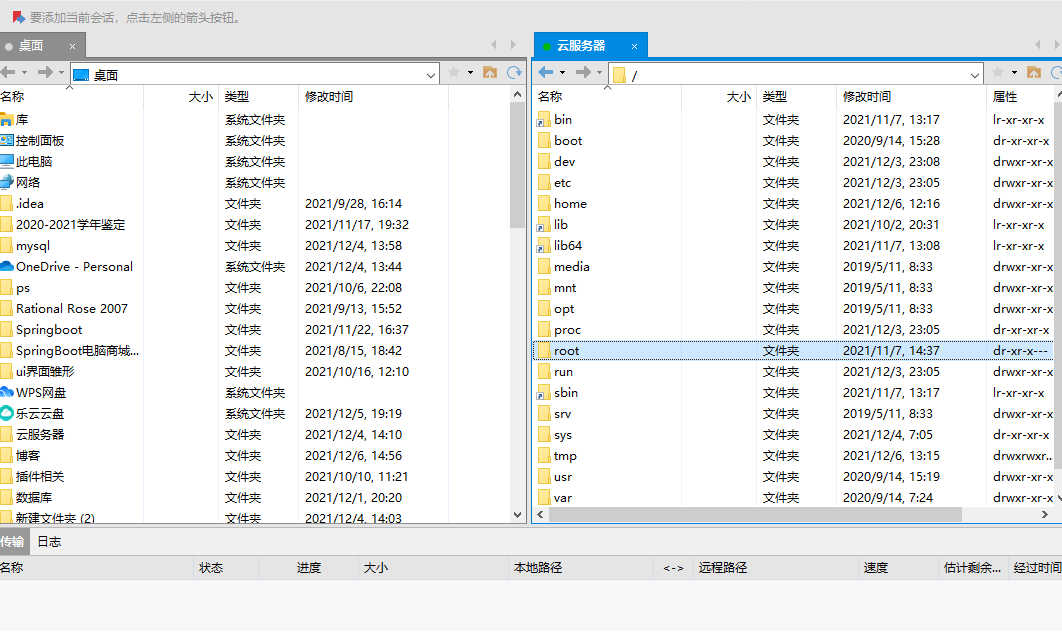Open forward history dropdown in the remote pane
This screenshot has height=632, width=1062.
point(599,72)
